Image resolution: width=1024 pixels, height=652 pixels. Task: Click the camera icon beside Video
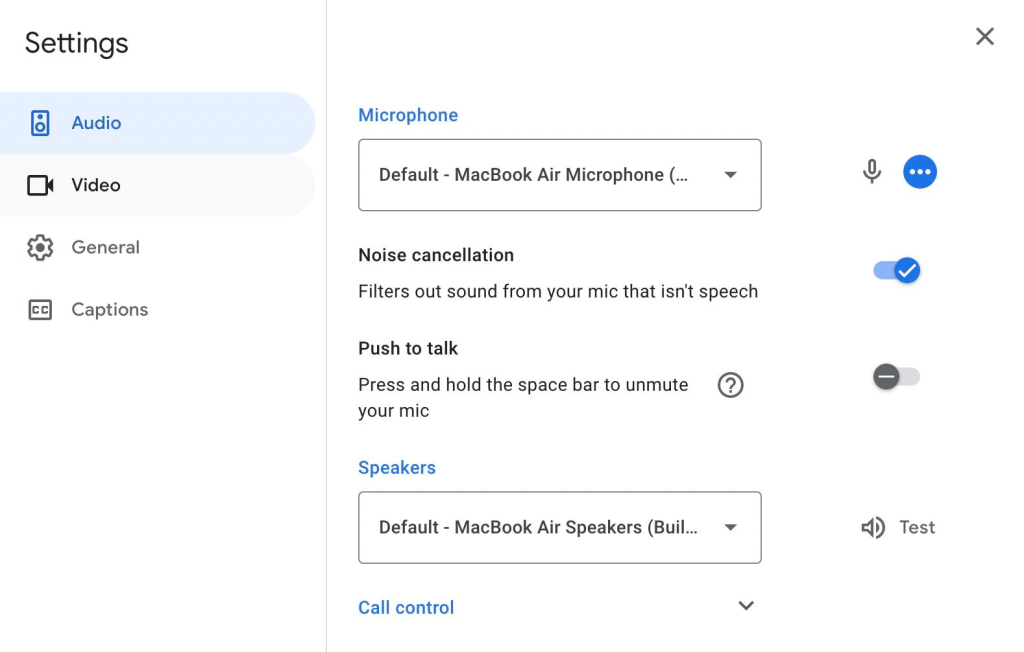pyautogui.click(x=40, y=185)
